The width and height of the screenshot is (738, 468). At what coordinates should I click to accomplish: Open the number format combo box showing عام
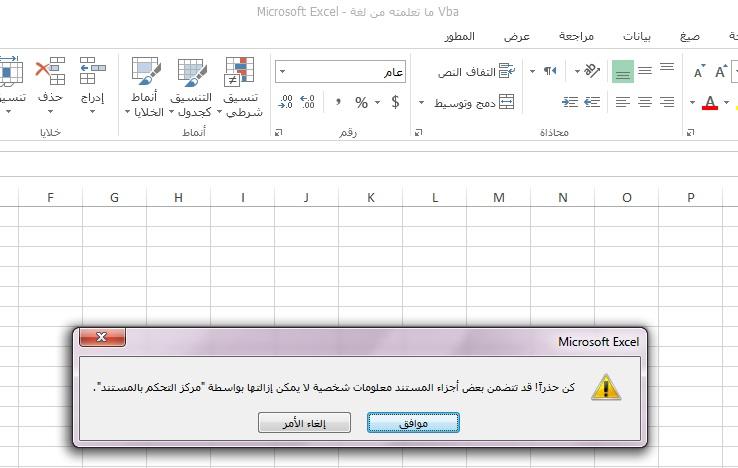(x=340, y=72)
